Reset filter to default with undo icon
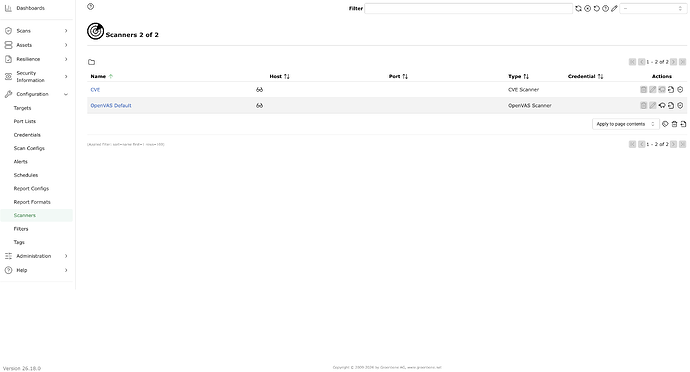This screenshot has height=372, width=690. (x=597, y=8)
